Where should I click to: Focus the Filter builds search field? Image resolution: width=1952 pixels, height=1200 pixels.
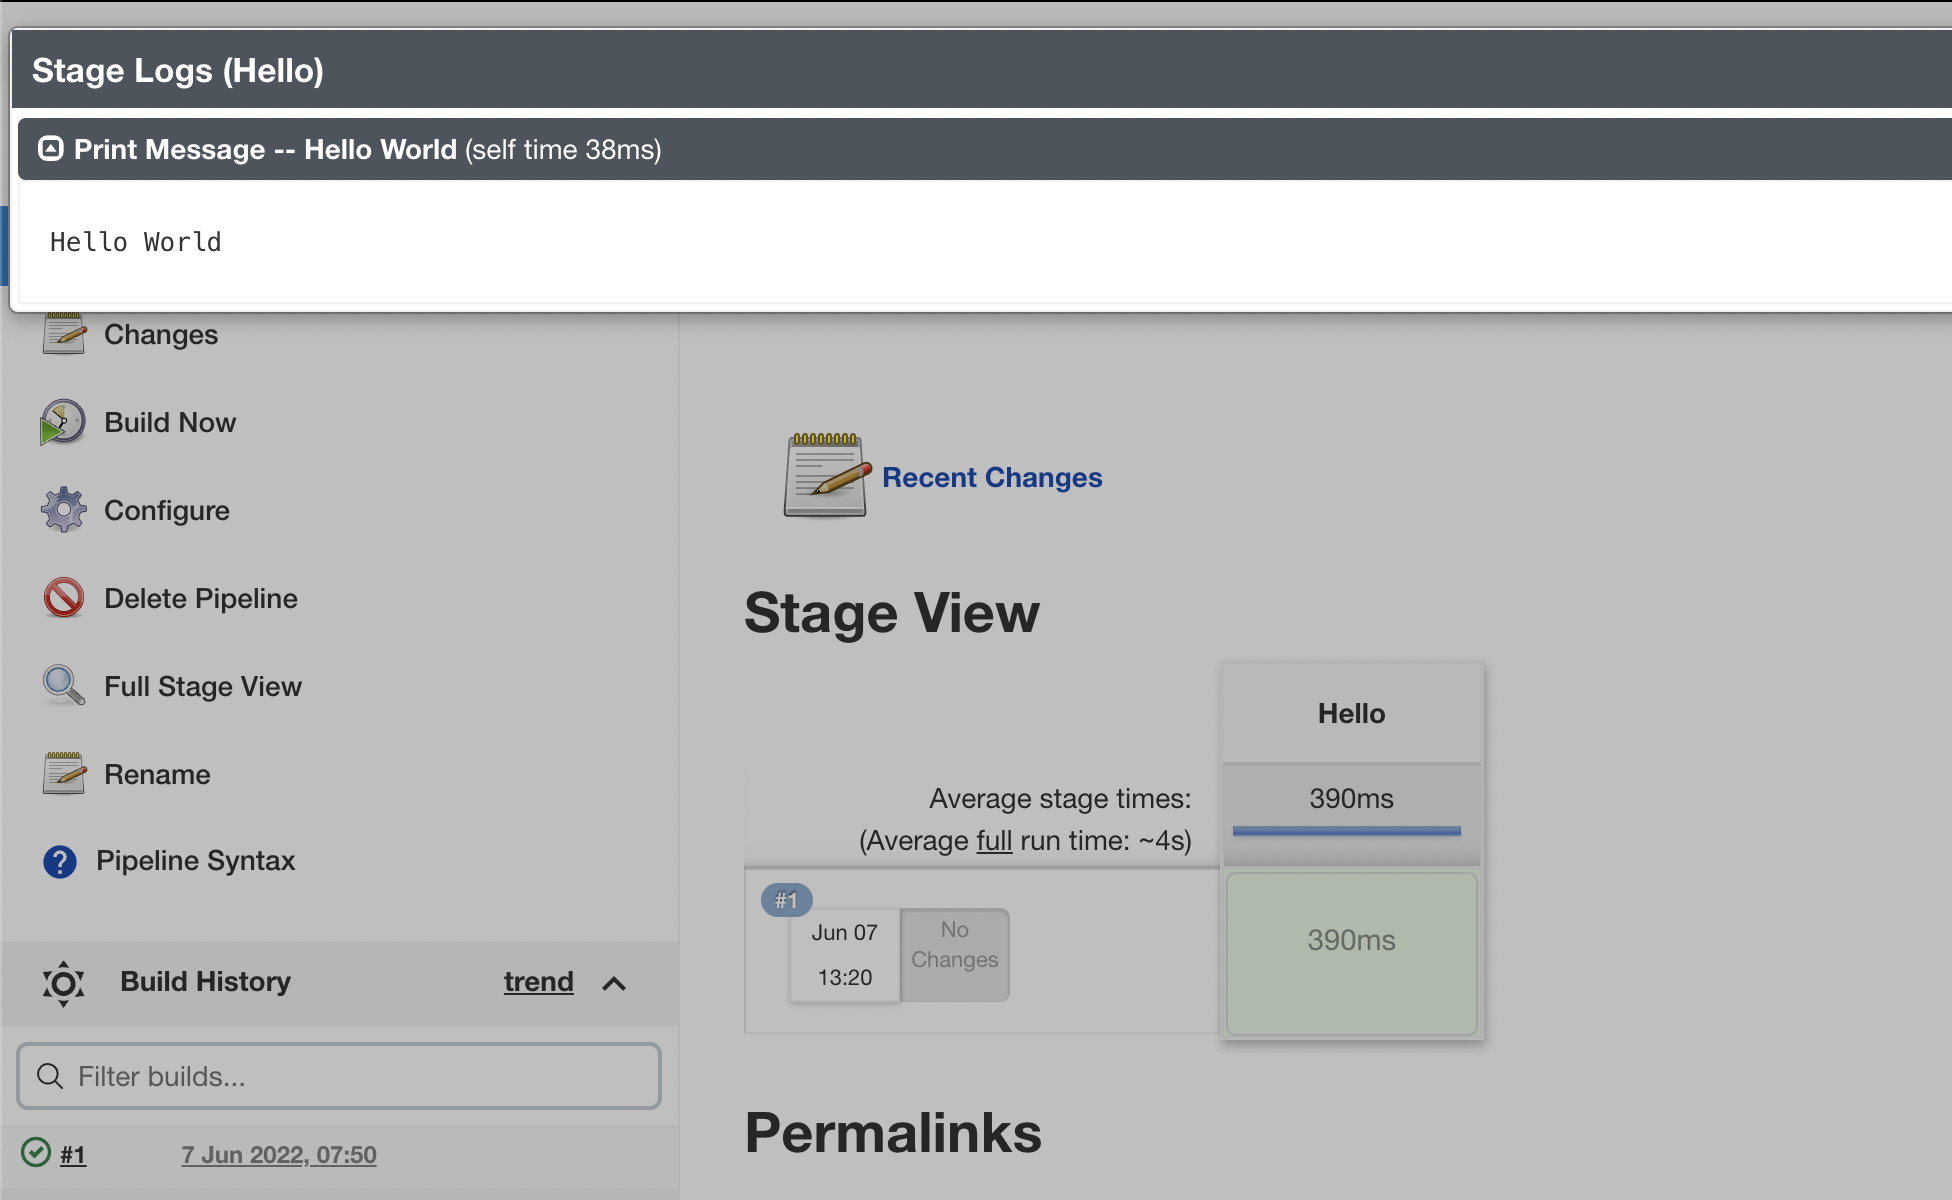pos(340,1076)
